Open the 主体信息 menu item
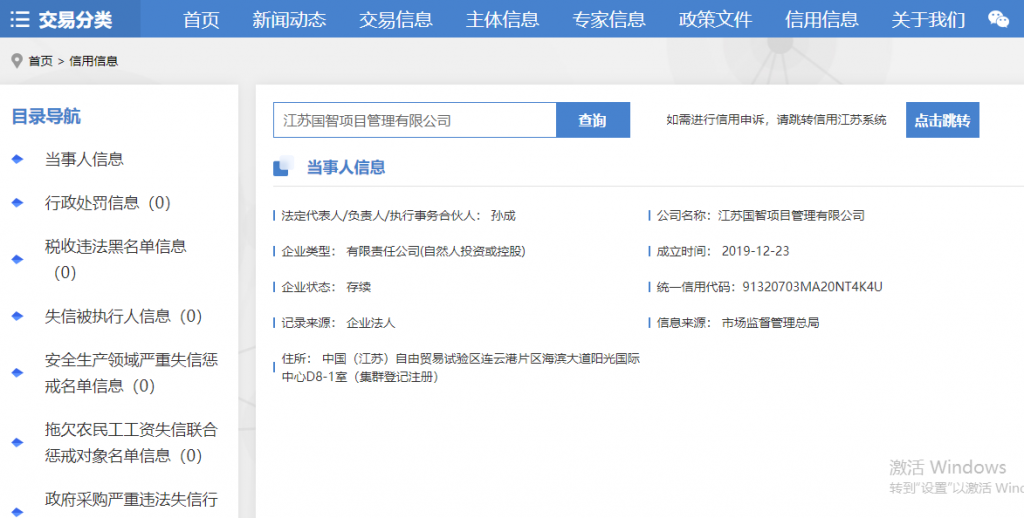This screenshot has height=518, width=1024. (502, 19)
